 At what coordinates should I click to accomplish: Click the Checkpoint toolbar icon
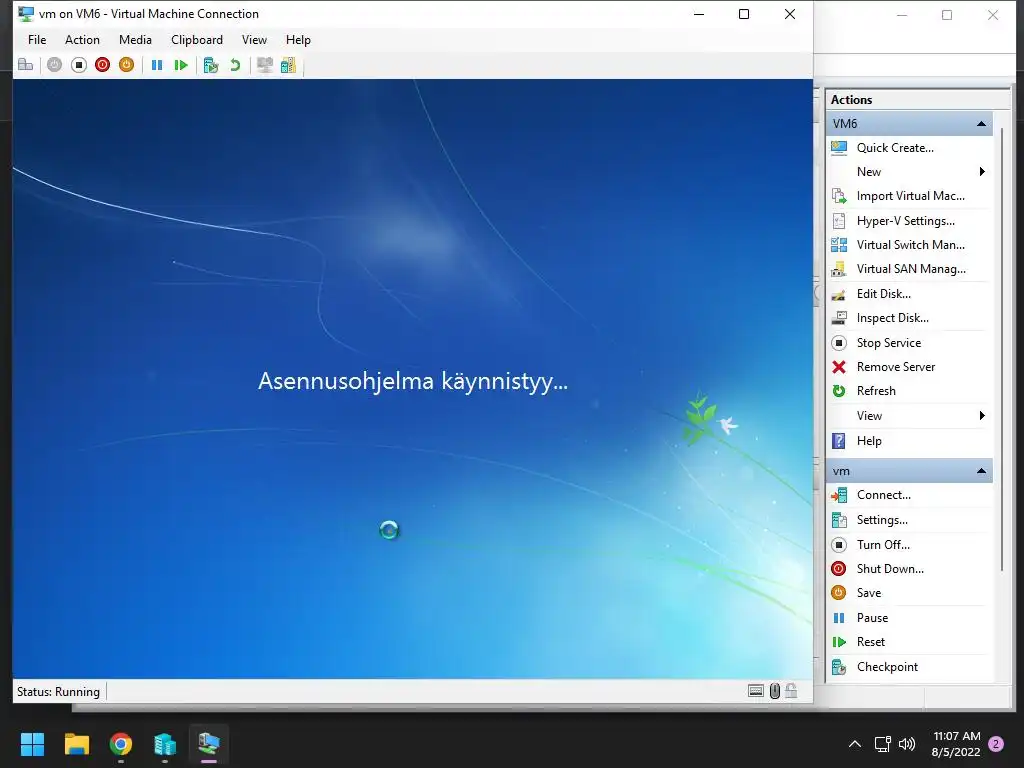(210, 65)
